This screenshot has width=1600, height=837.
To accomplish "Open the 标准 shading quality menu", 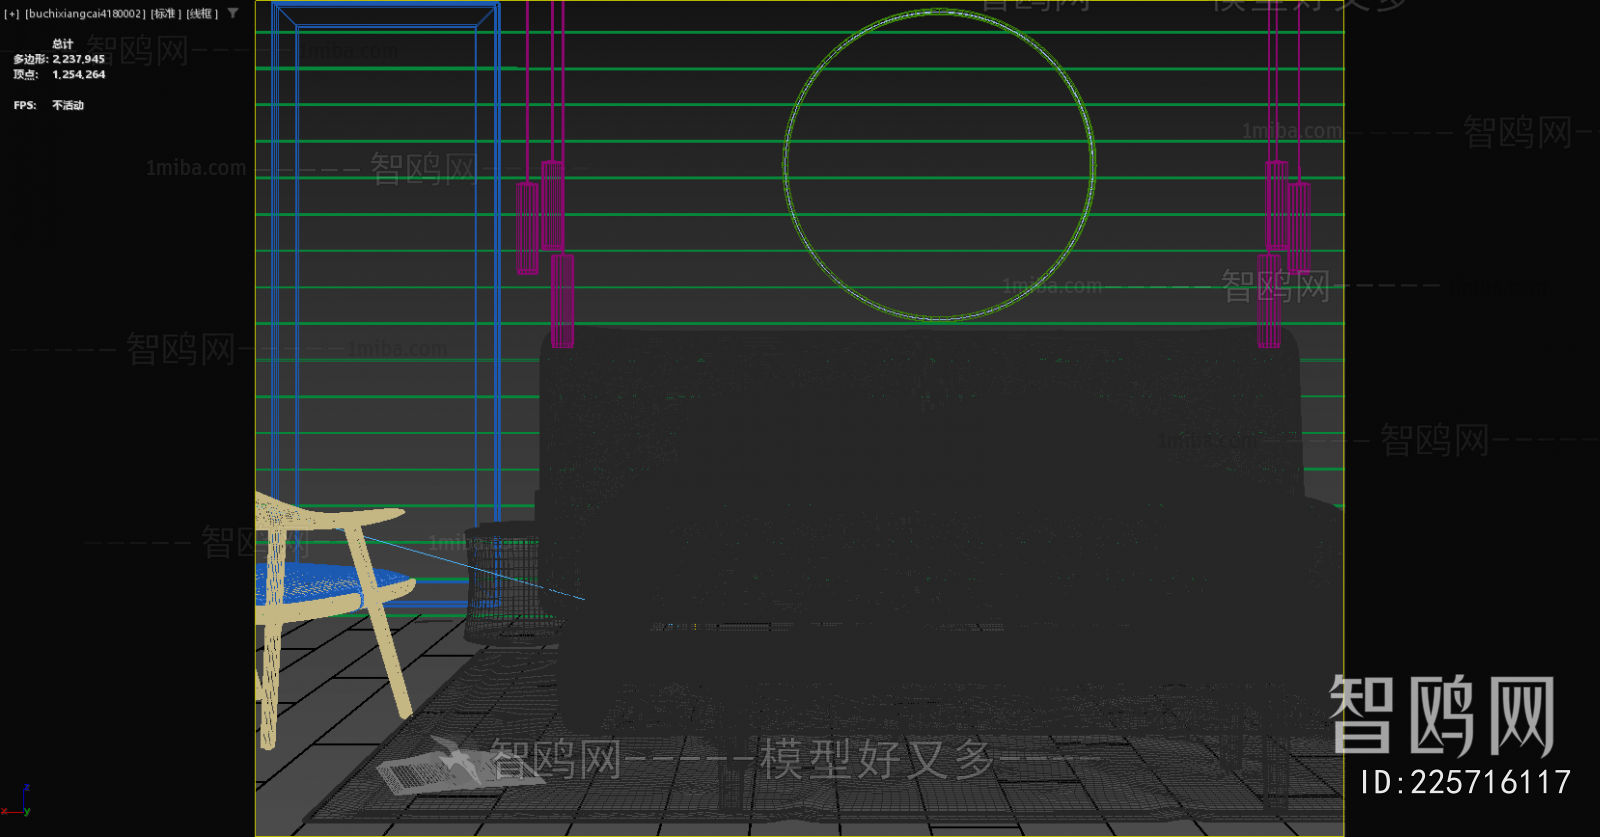I will (x=165, y=14).
